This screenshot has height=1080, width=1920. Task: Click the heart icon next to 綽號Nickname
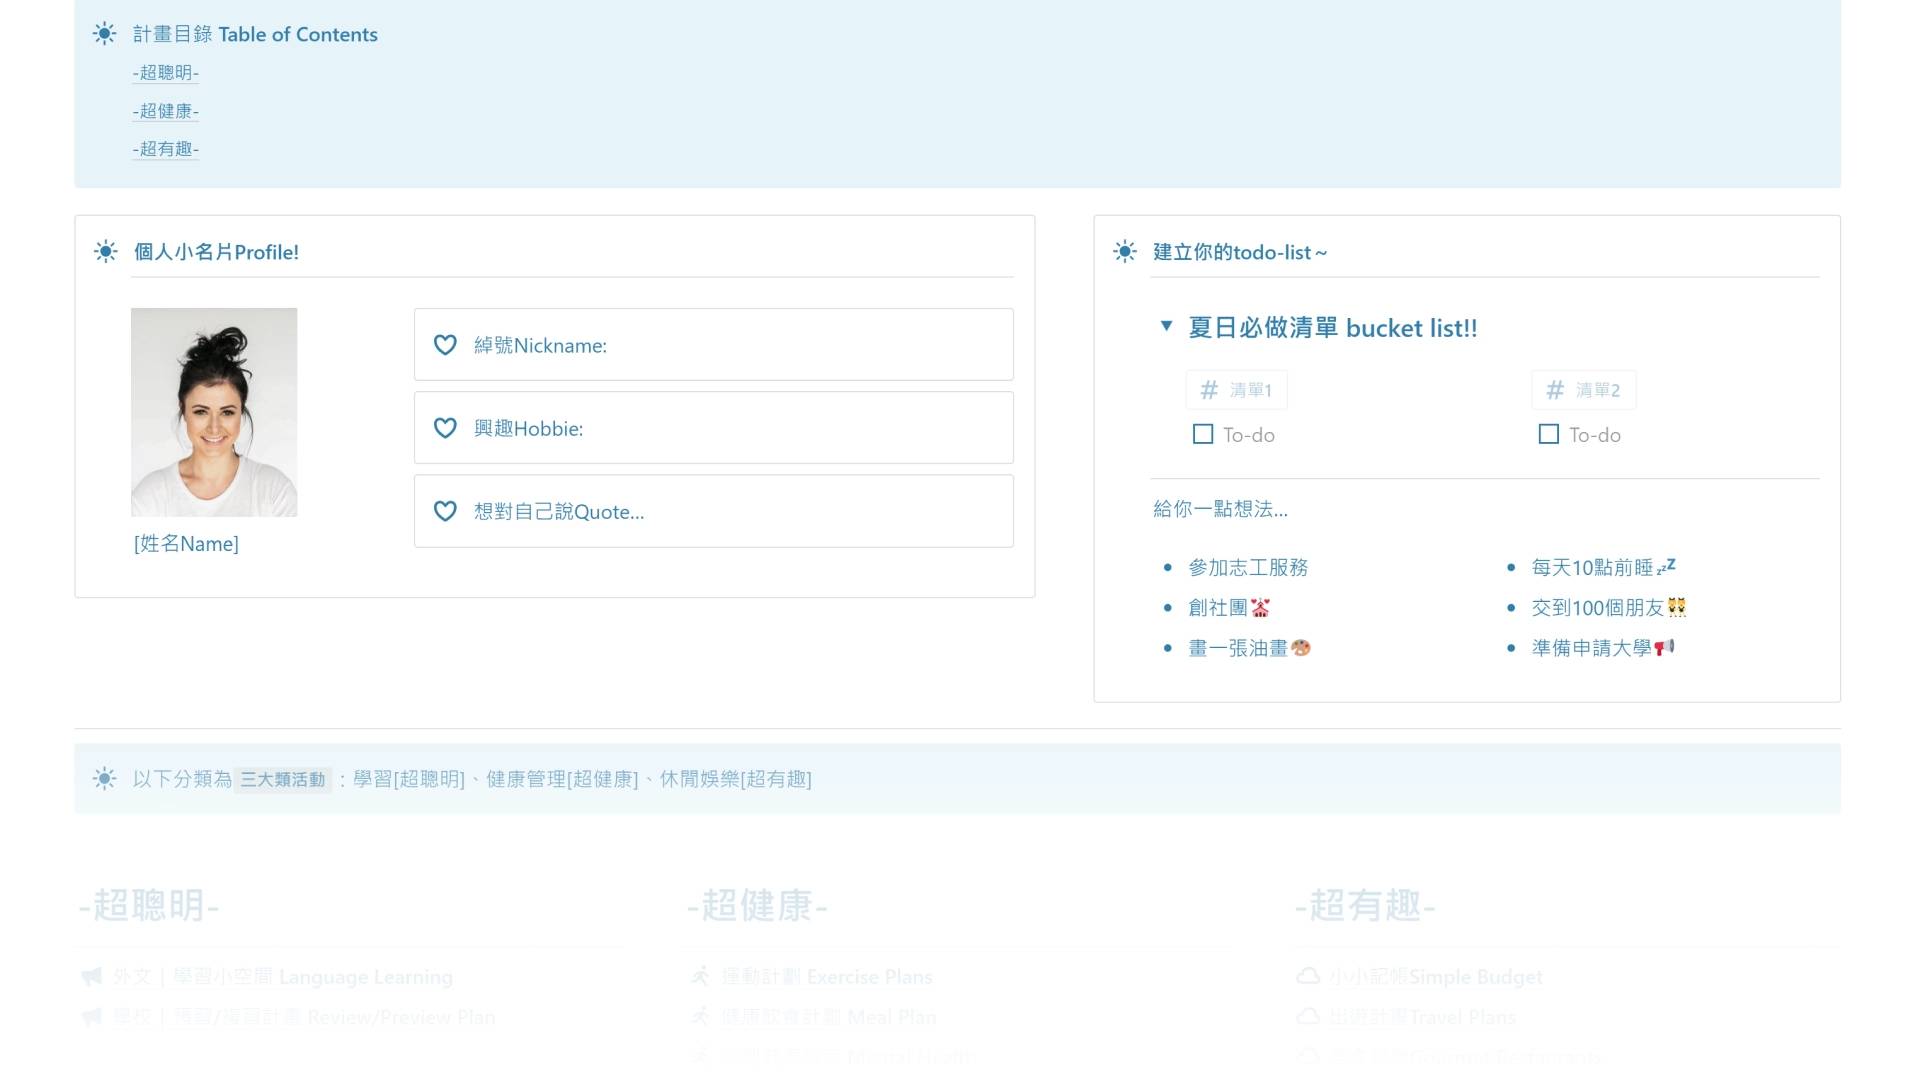point(445,345)
